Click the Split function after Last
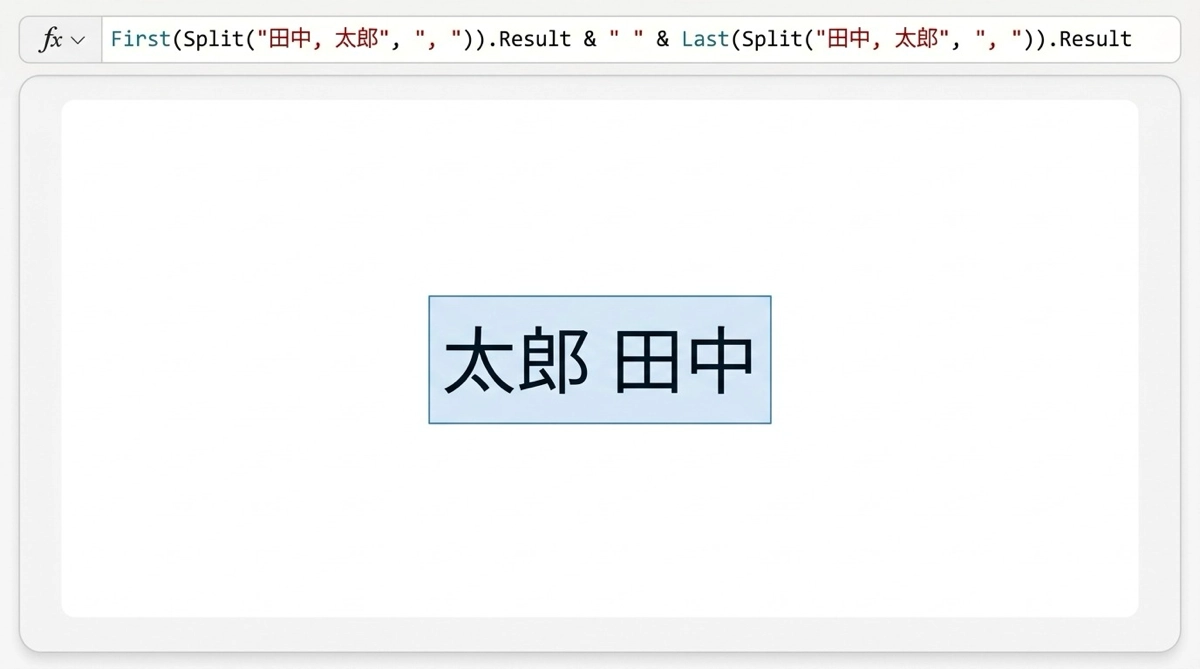 772,40
